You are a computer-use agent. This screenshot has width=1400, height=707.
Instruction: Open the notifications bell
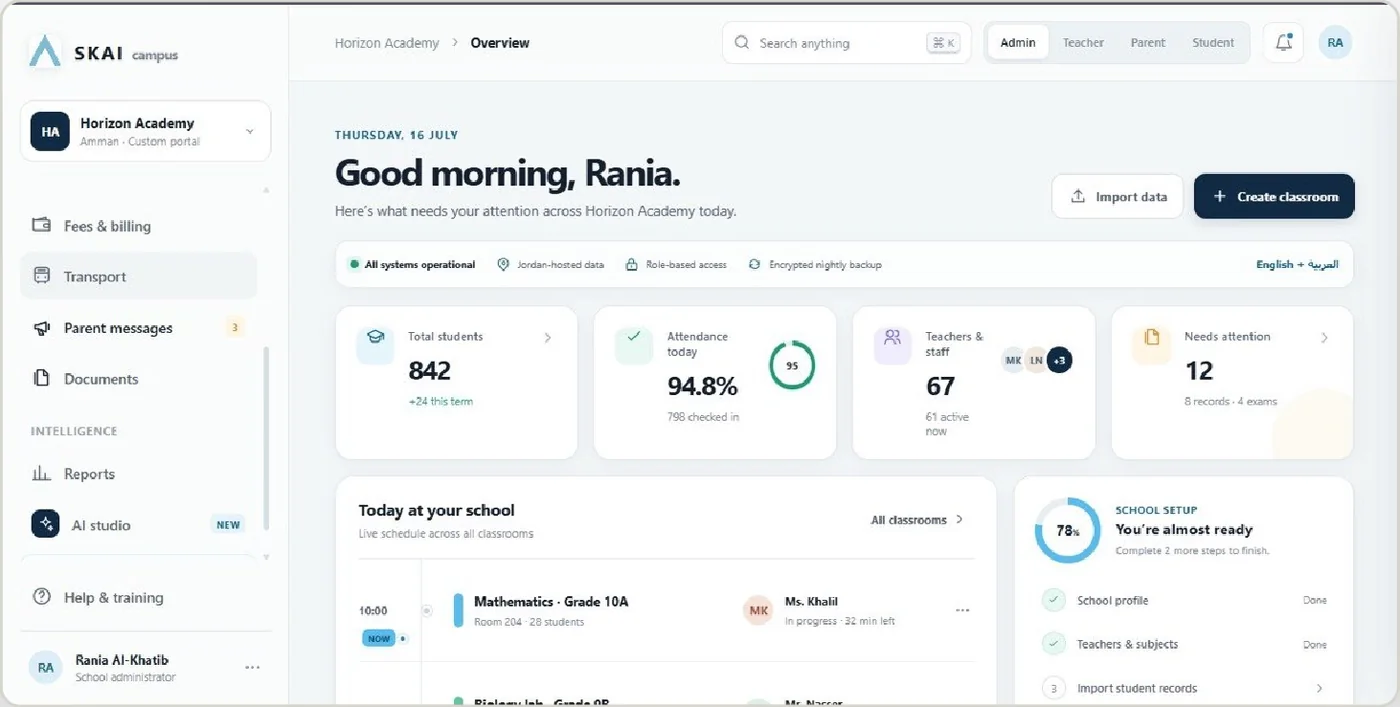click(1283, 43)
